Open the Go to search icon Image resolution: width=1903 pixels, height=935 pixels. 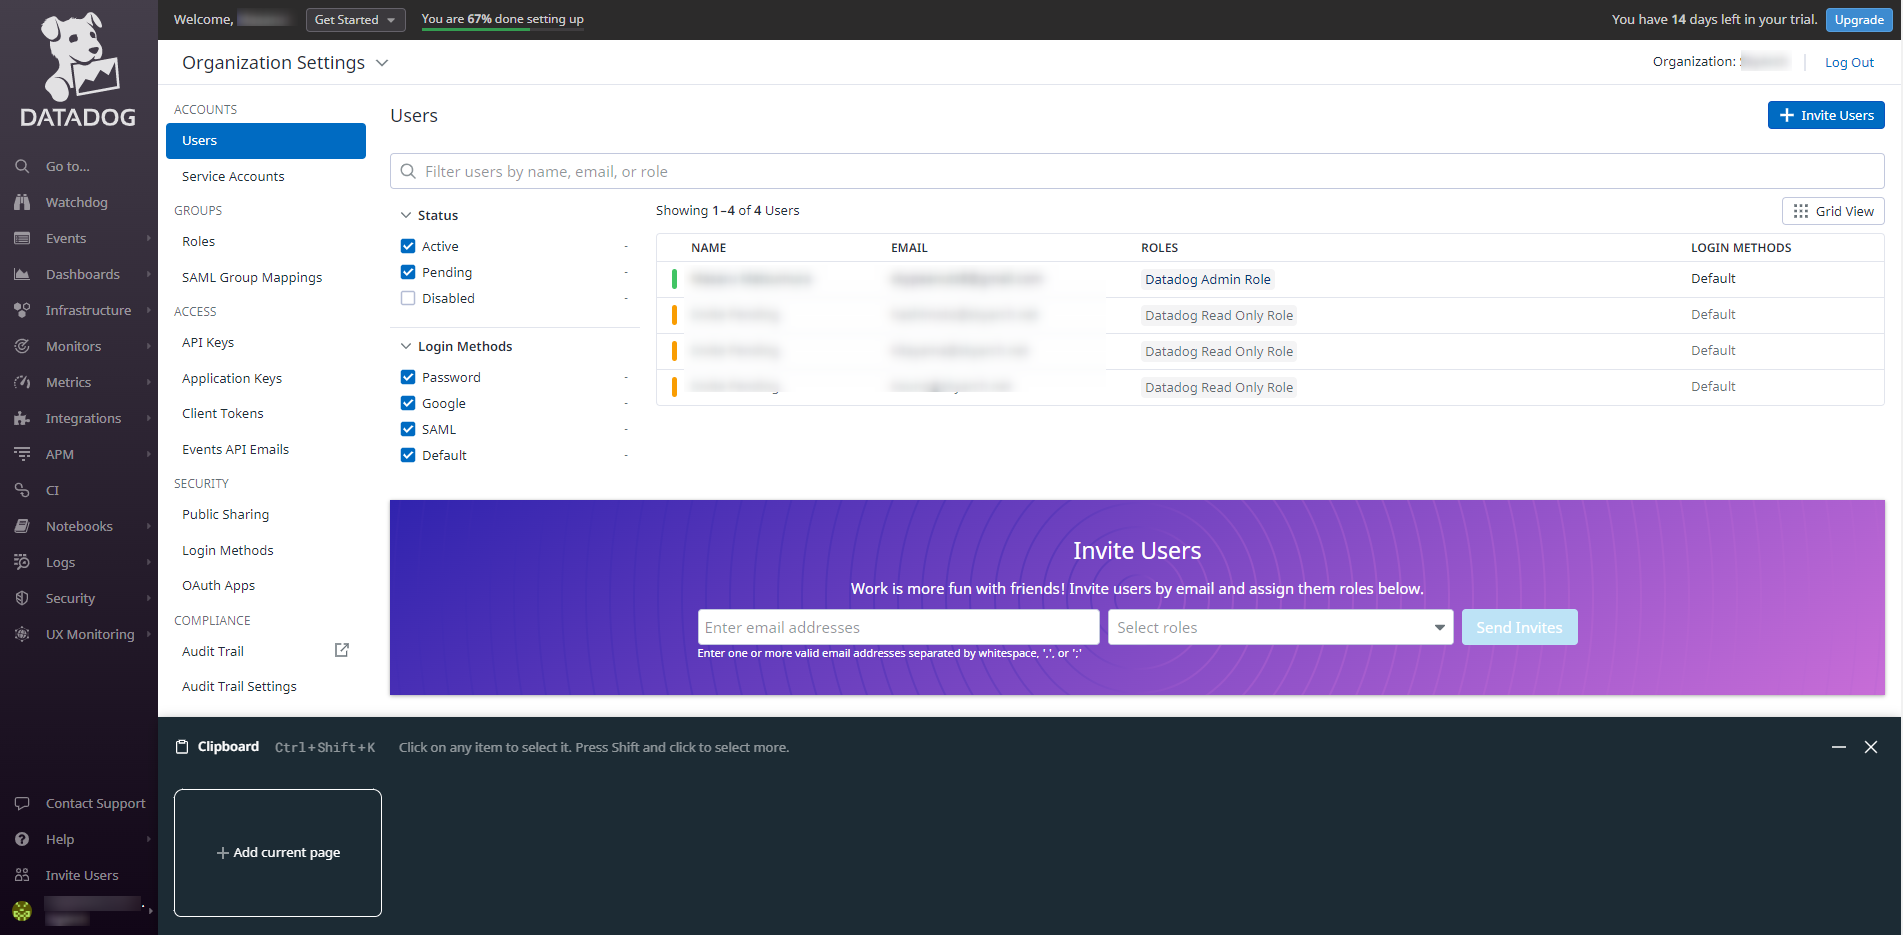pyautogui.click(x=22, y=166)
